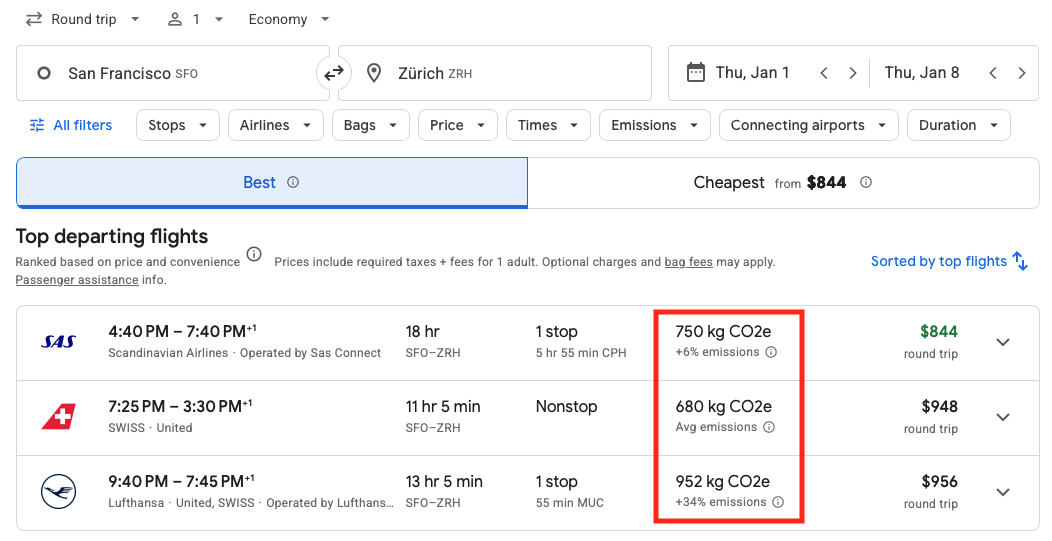Click the SWISS airline logo
Image resolution: width=1052 pixels, height=541 pixels.
(58, 417)
